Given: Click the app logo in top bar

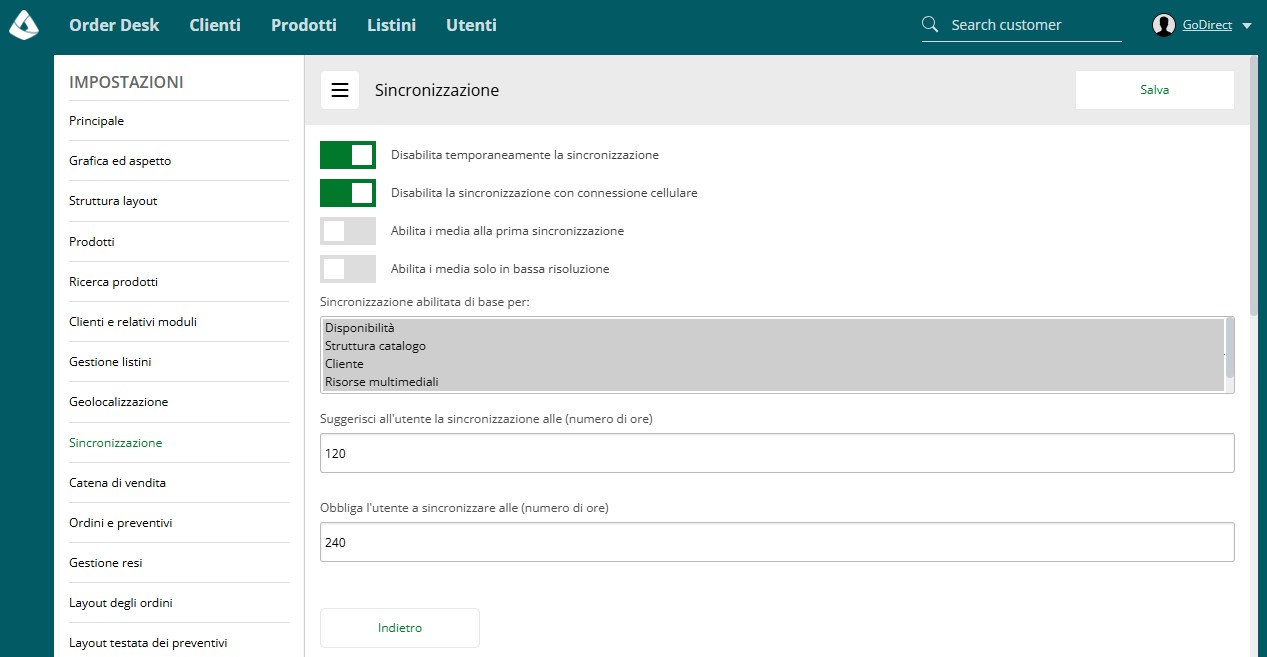Looking at the screenshot, I should (x=24, y=25).
